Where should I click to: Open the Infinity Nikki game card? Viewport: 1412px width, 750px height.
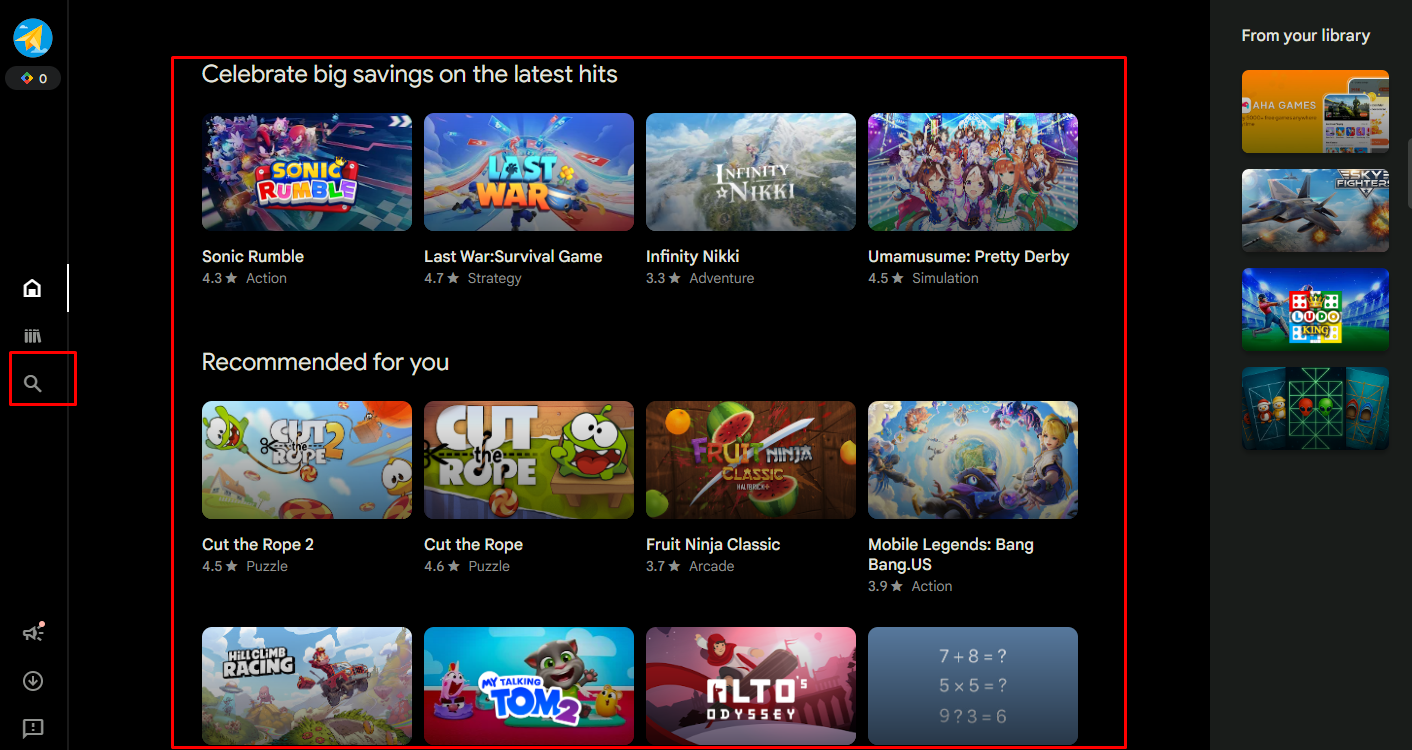[750, 172]
